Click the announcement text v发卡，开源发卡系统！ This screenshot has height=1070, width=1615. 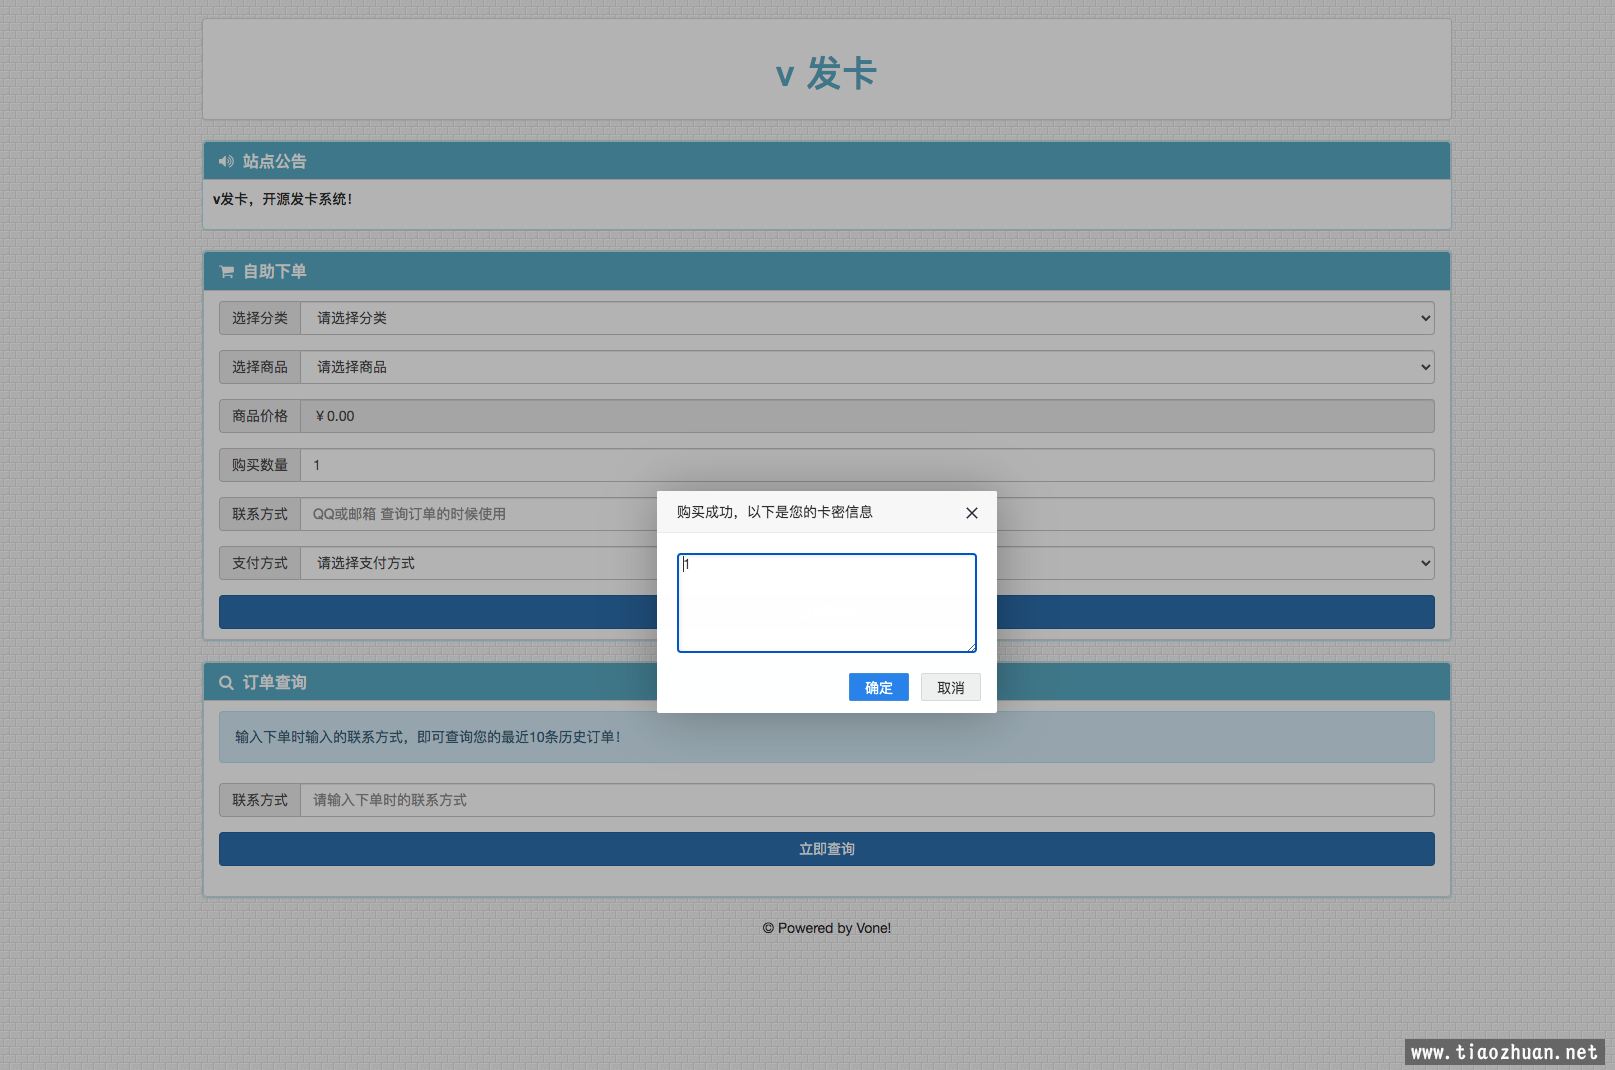(282, 199)
